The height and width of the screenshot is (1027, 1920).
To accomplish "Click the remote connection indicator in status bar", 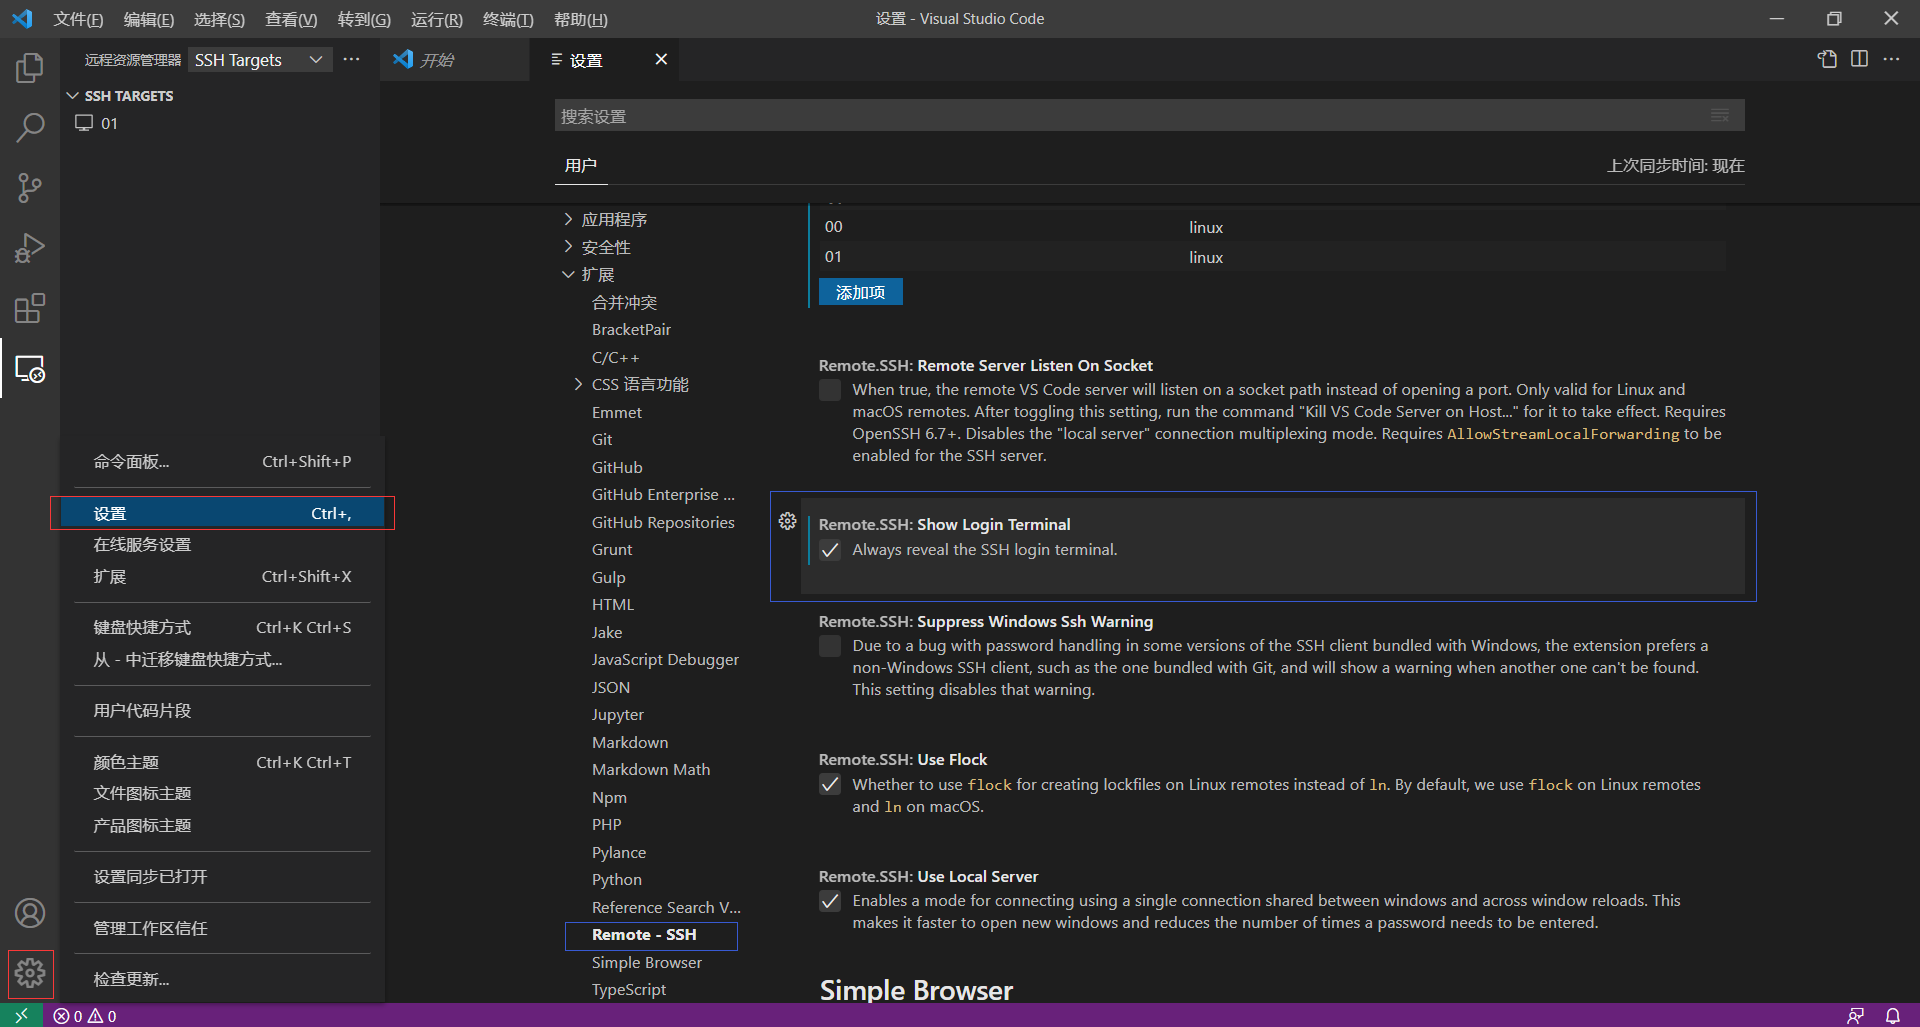I will pyautogui.click(x=20, y=1015).
